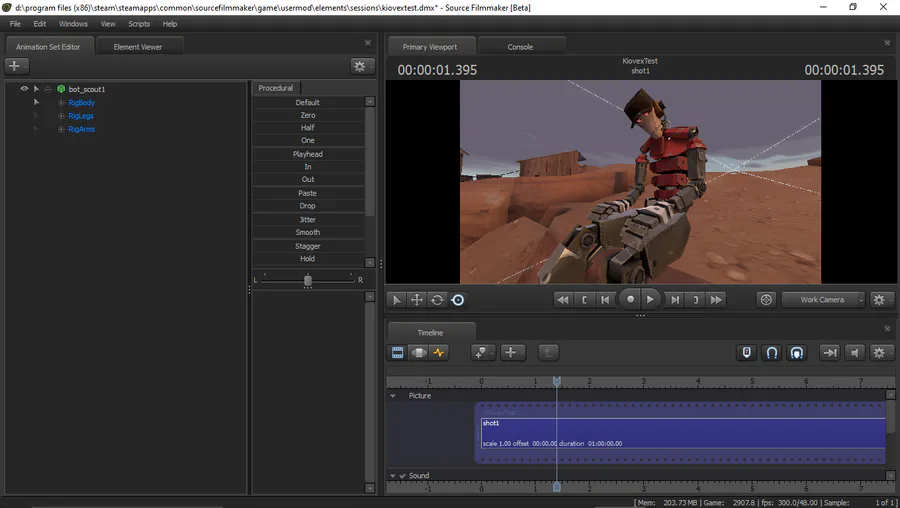
Task: Open the Scripts menu
Action: click(x=139, y=24)
